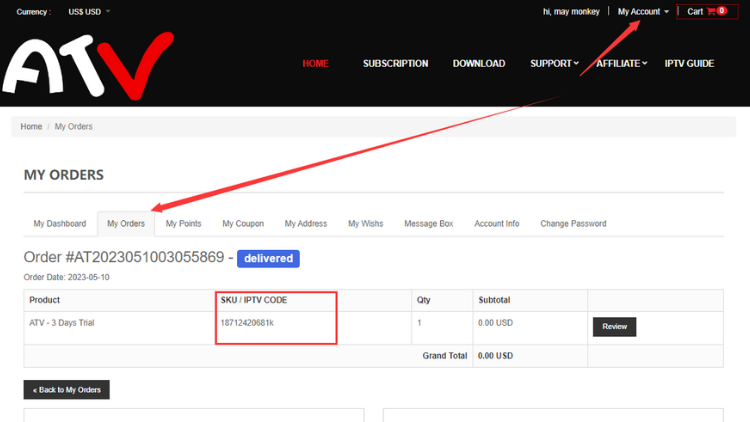Click the SKU / IPTV CODE column header
The width and height of the screenshot is (750, 422).
[254, 300]
